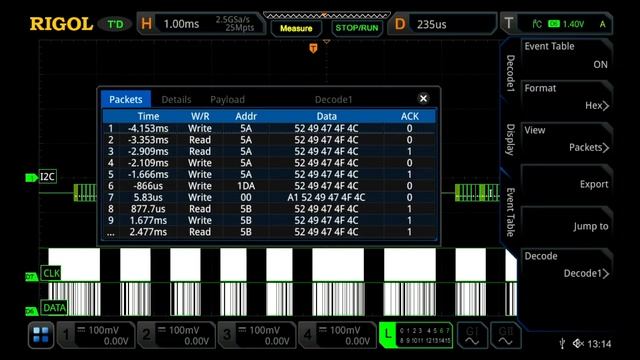Open the logic analyzer L channel panel
Image resolution: width=640 pixels, height=360 pixels.
[x=416, y=335]
